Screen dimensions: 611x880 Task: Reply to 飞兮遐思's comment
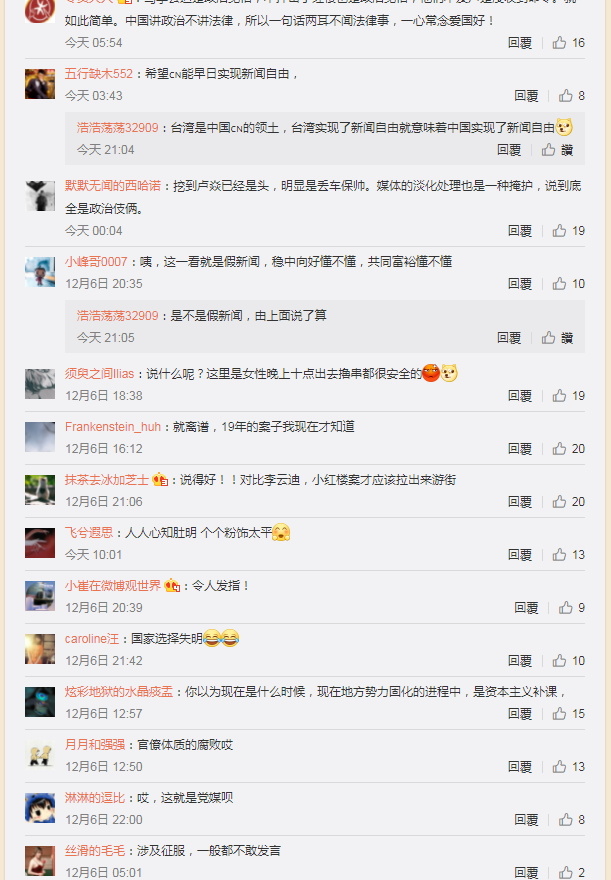[520, 555]
